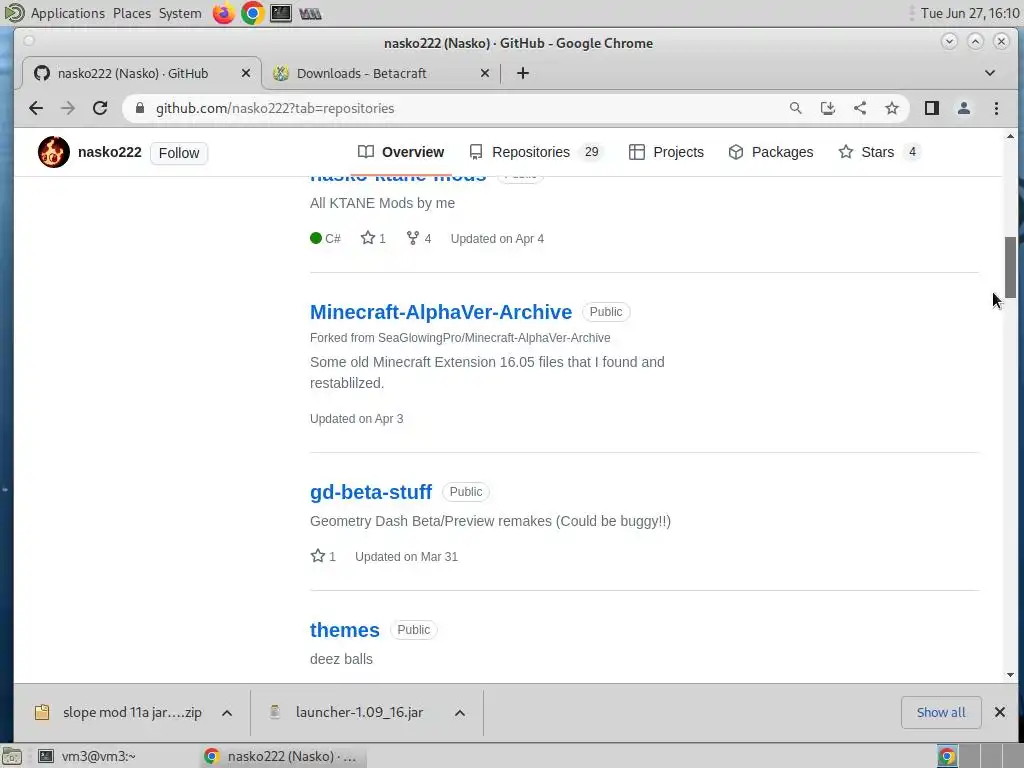This screenshot has height=768, width=1024.
Task: Open the gd-beta-stuff repository
Action: [x=371, y=492]
